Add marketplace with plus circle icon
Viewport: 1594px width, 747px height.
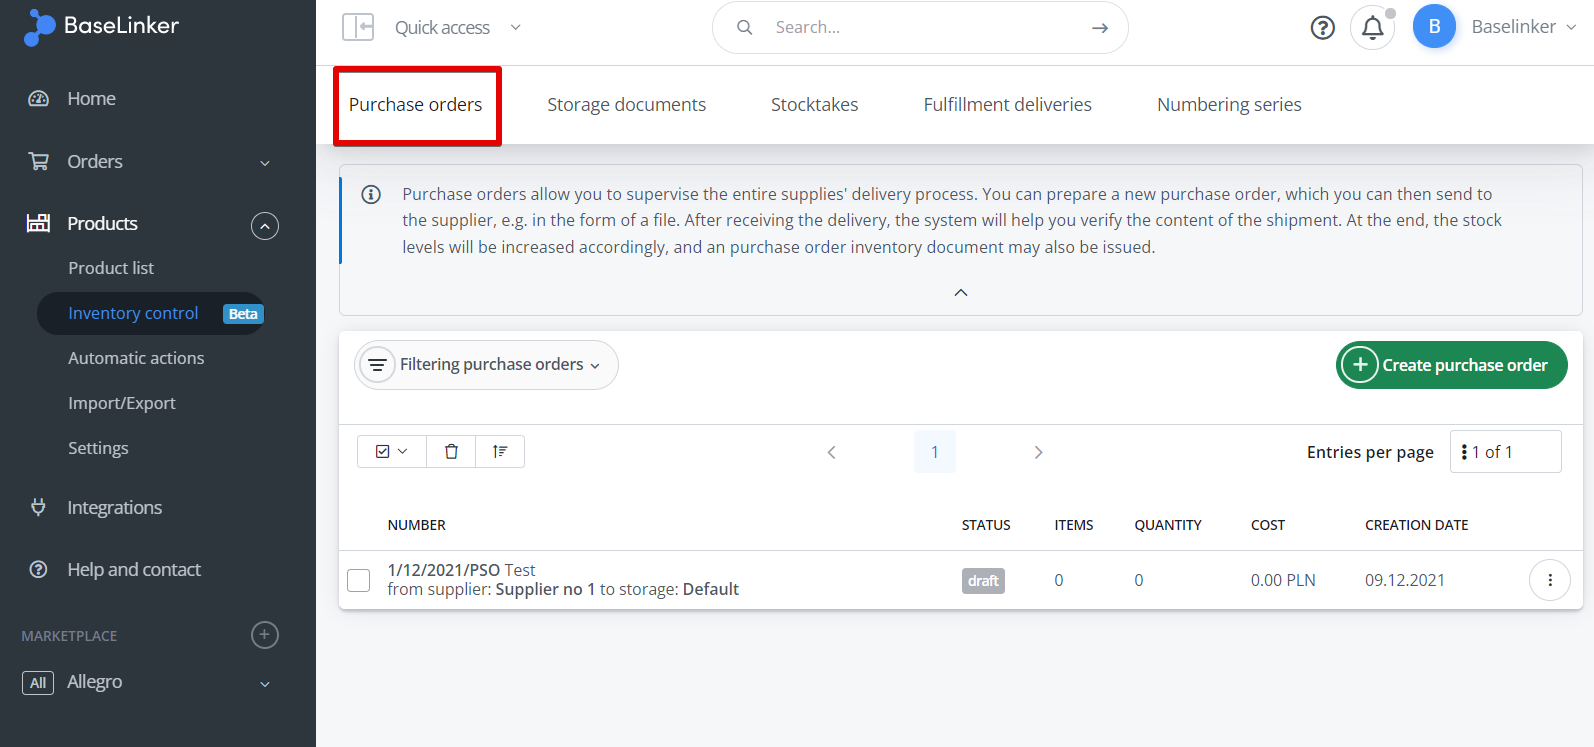click(x=265, y=635)
